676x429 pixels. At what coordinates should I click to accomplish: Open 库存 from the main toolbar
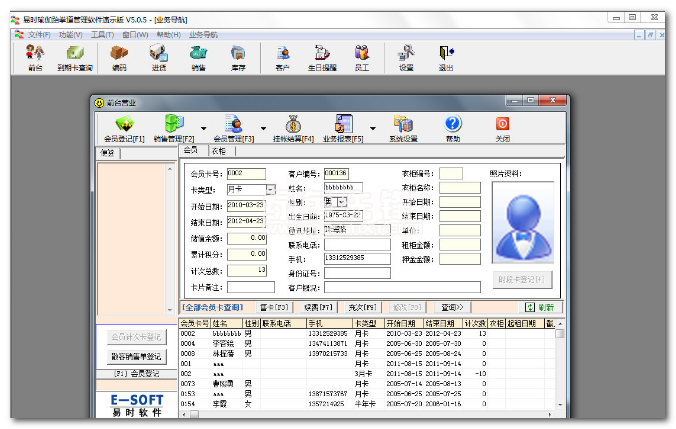pyautogui.click(x=238, y=57)
